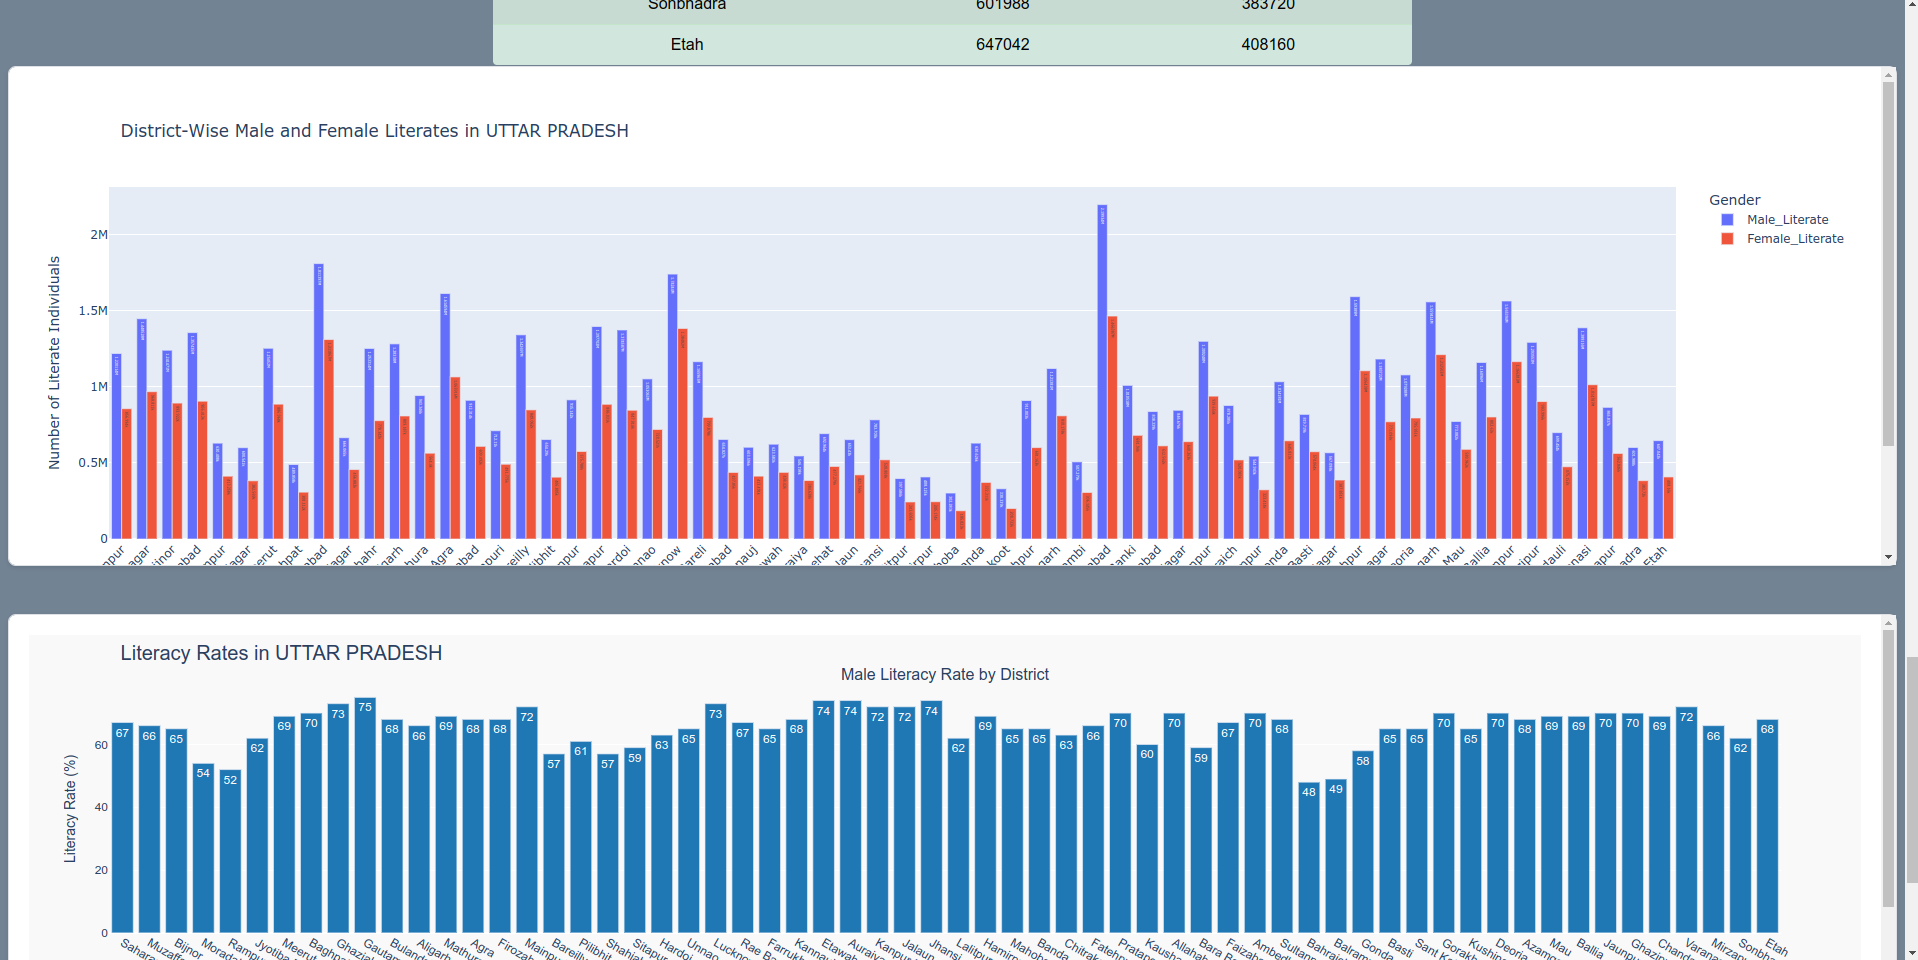Click the 'Number of Literate Individuals' axis title
Screen dimensions: 1918x960
(x=54, y=363)
